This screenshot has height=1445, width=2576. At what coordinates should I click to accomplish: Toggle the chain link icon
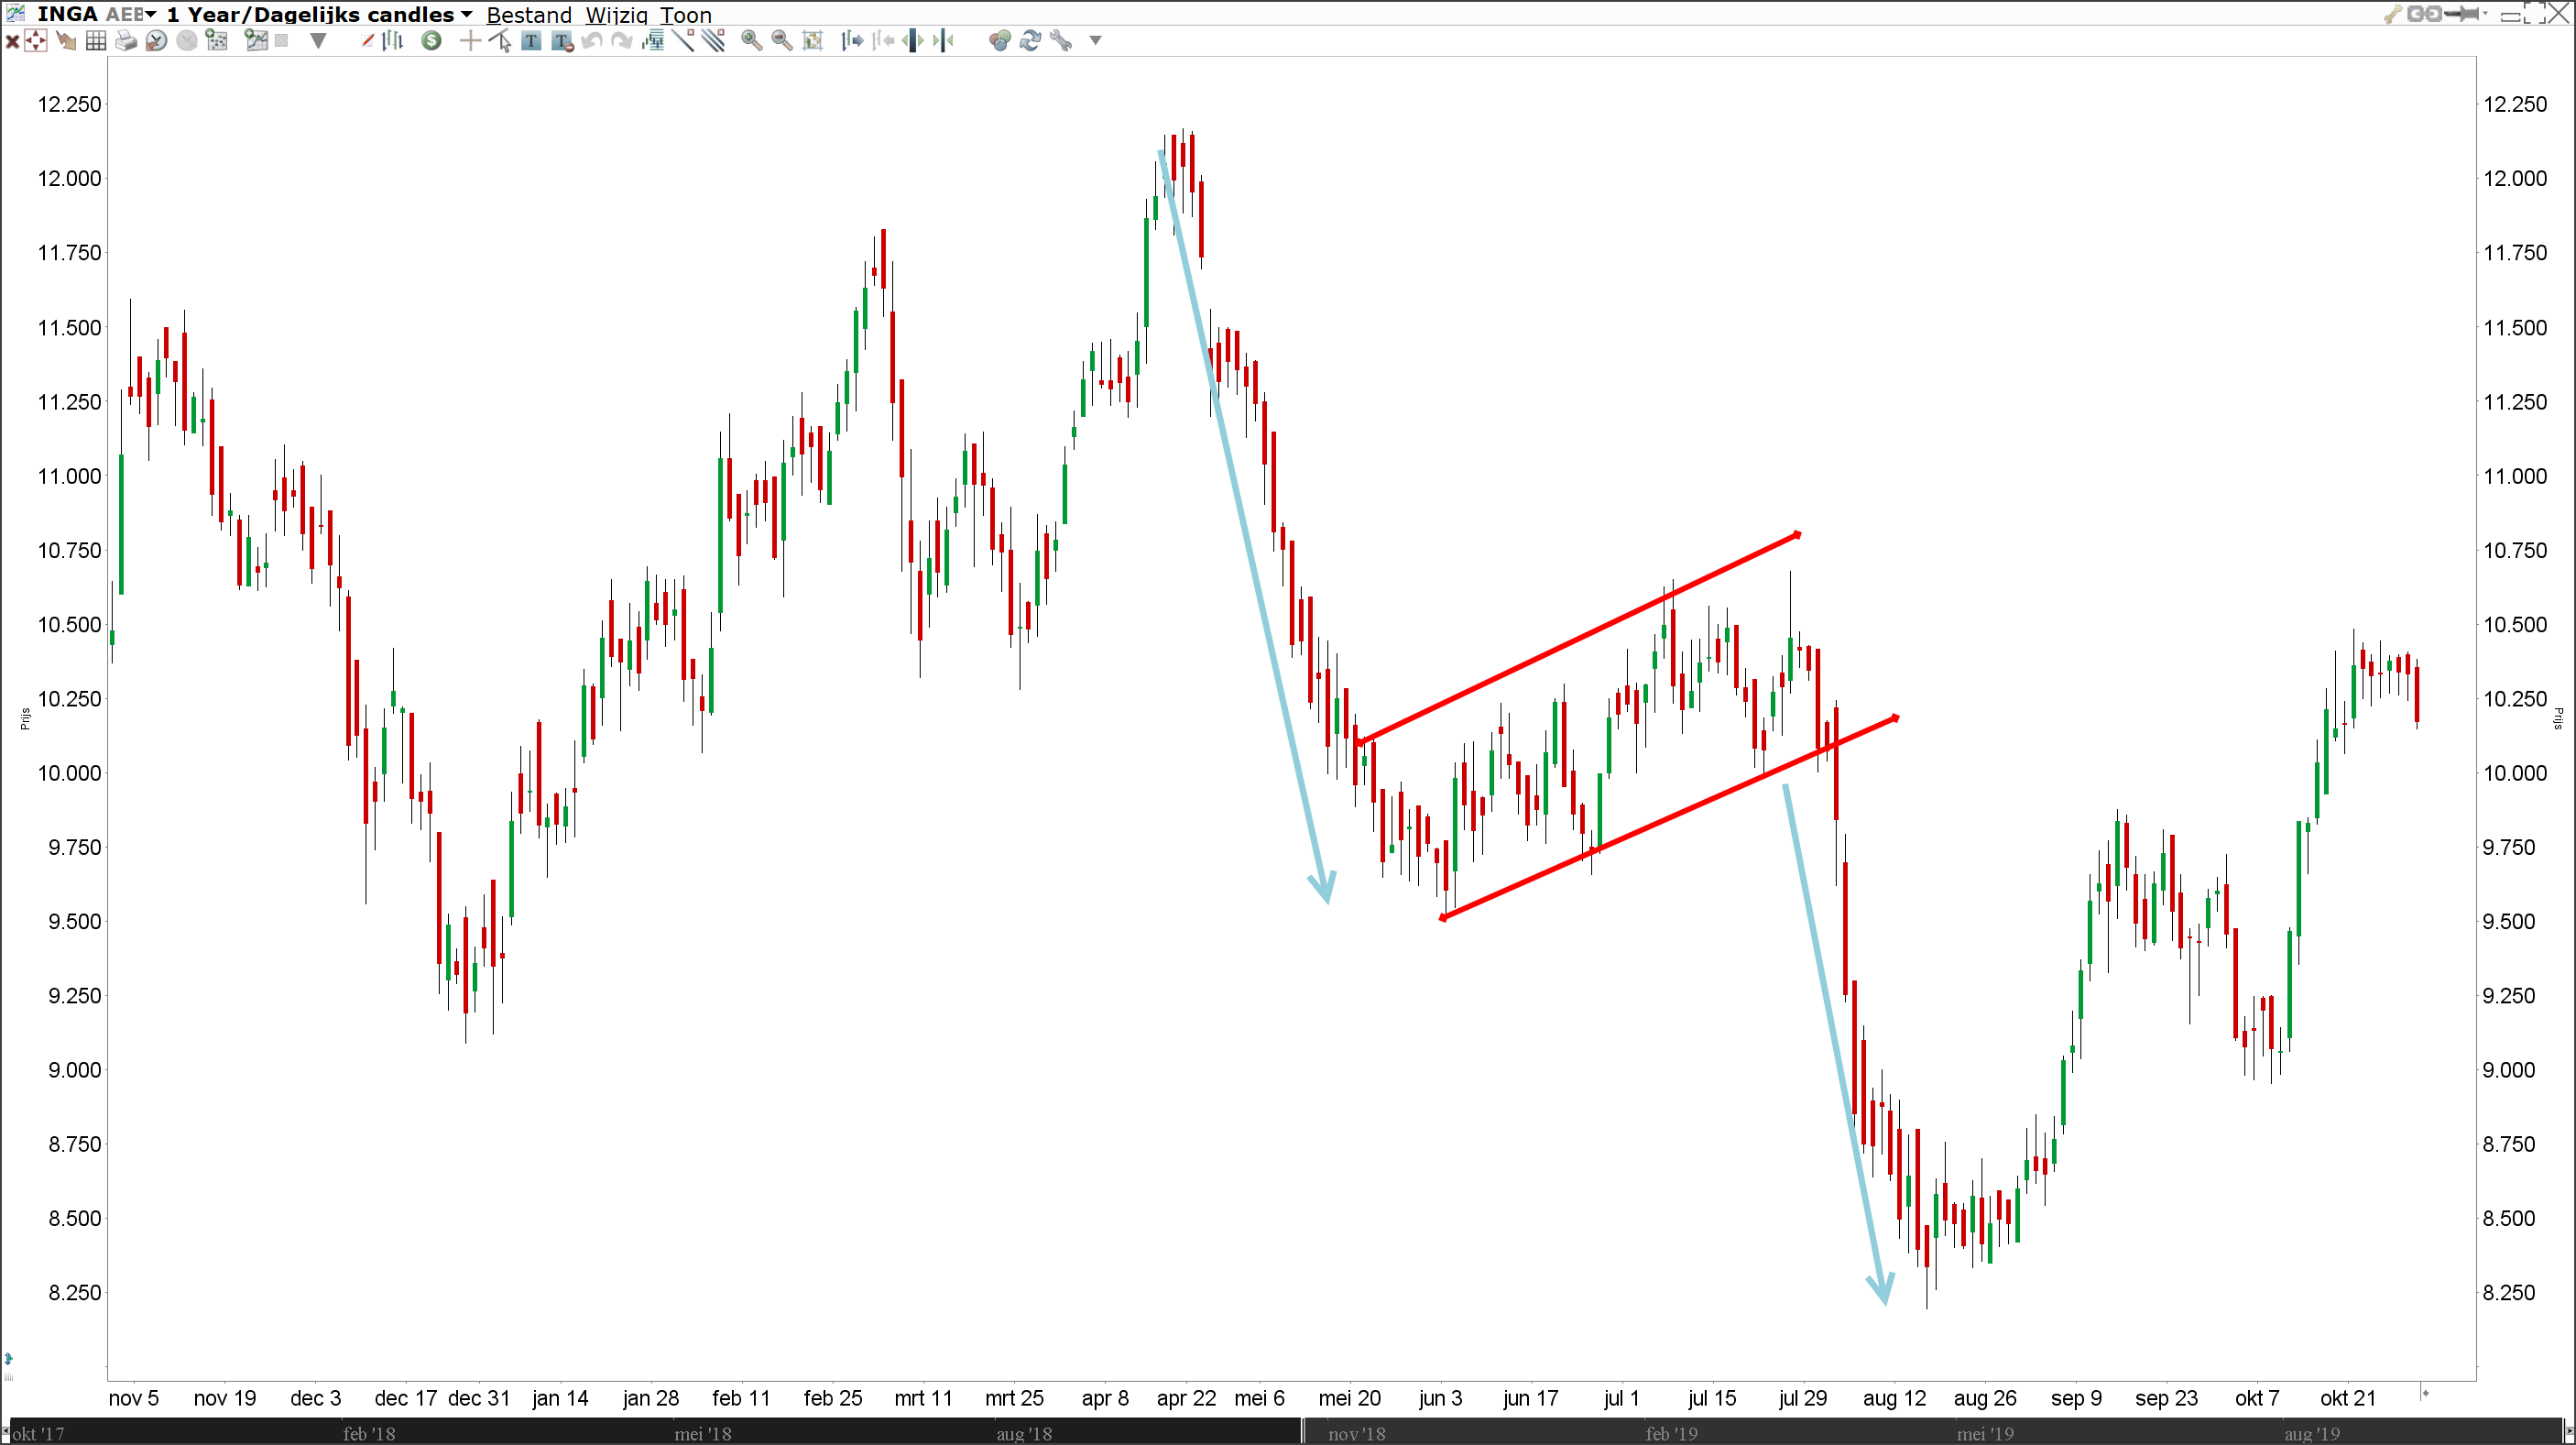click(x=2424, y=13)
